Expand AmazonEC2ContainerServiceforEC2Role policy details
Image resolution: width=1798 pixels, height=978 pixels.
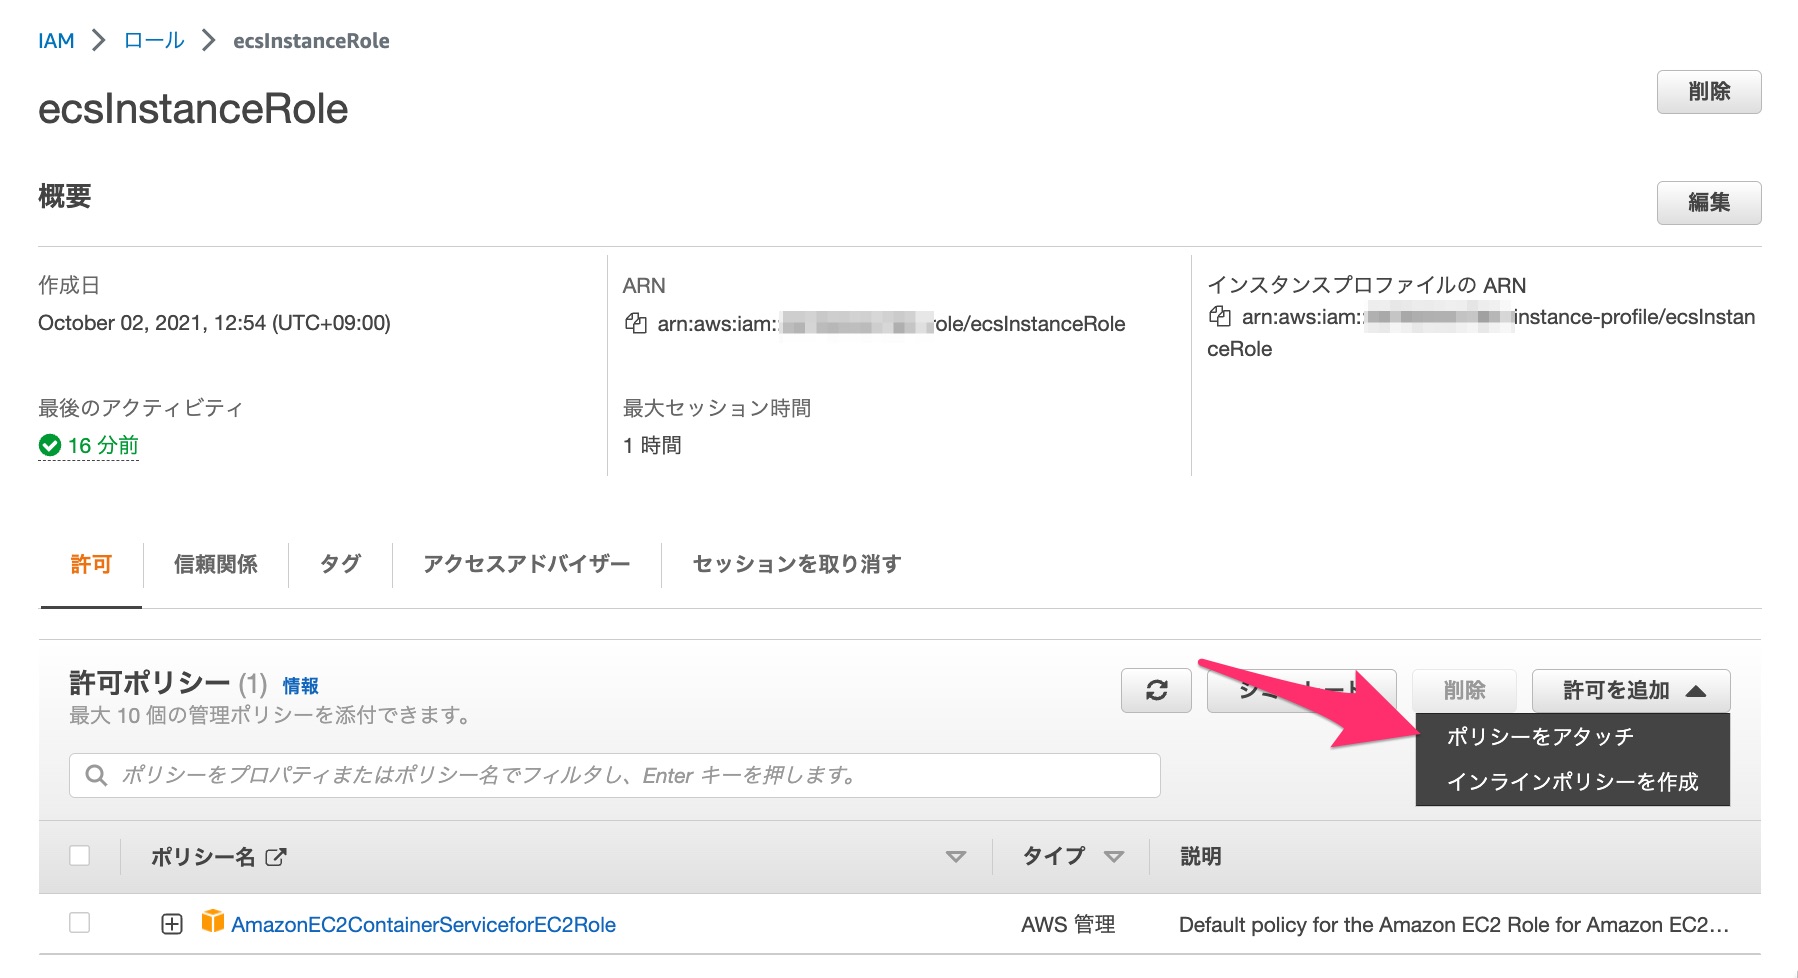click(172, 924)
